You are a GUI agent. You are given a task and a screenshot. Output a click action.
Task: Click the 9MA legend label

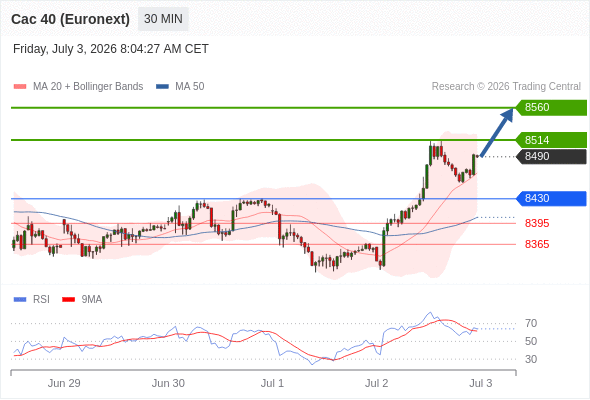click(92, 300)
